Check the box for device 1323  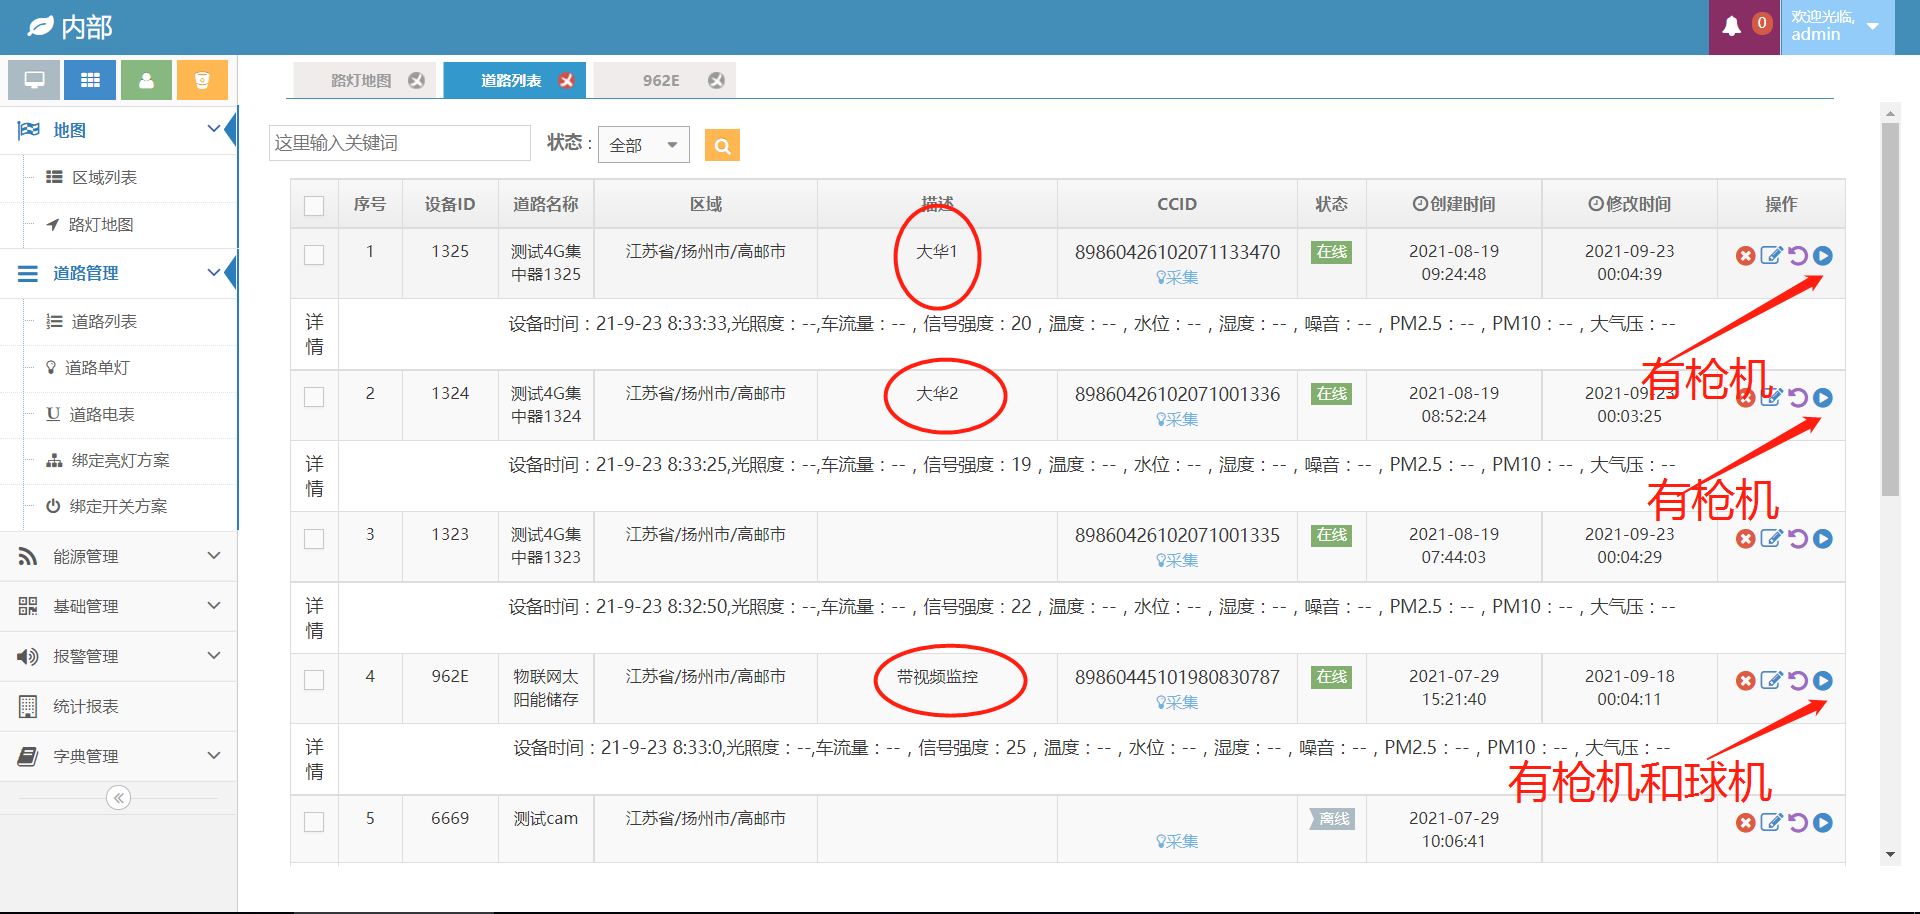[x=314, y=539]
